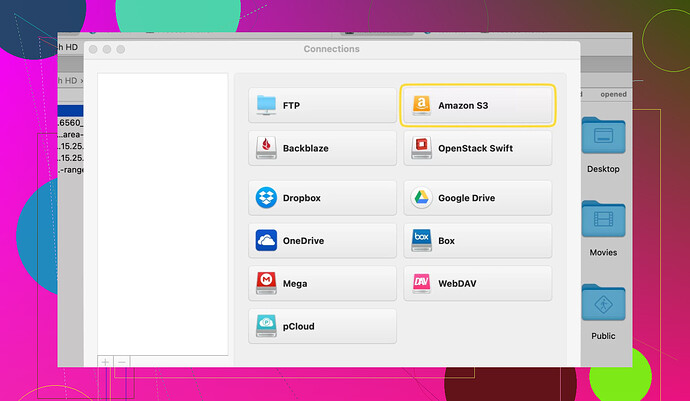Choose the Mega connection label
Viewport: 690px width, 401px height.
(x=295, y=283)
